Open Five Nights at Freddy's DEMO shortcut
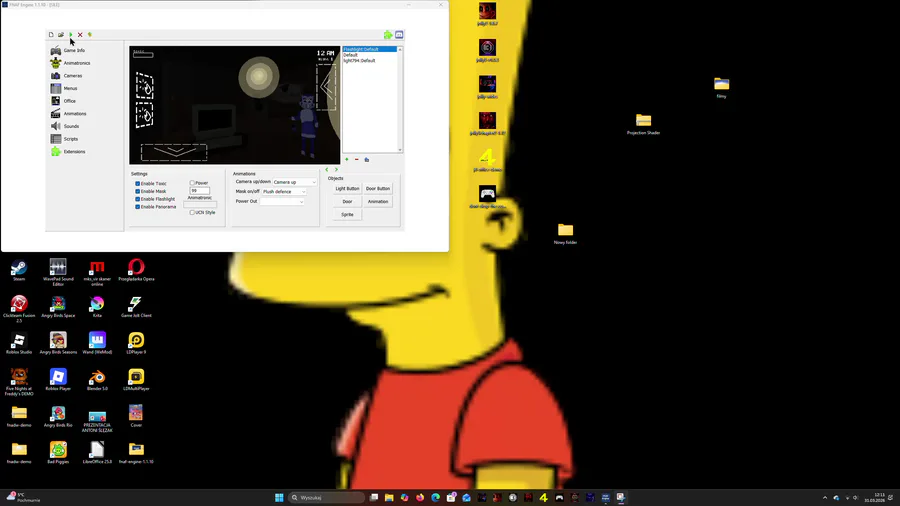Image resolution: width=900 pixels, height=506 pixels. tap(19, 383)
